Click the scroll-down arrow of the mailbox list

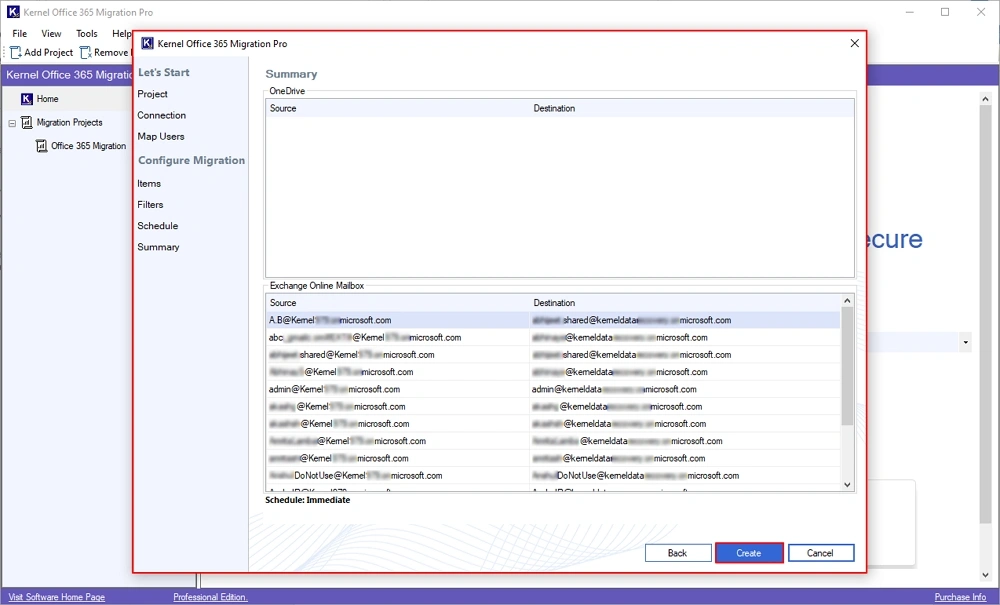point(846,484)
